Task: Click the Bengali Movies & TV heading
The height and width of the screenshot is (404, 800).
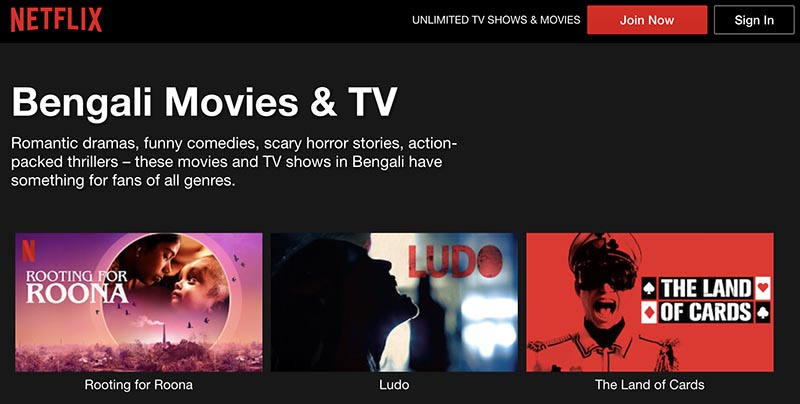Action: (204, 103)
